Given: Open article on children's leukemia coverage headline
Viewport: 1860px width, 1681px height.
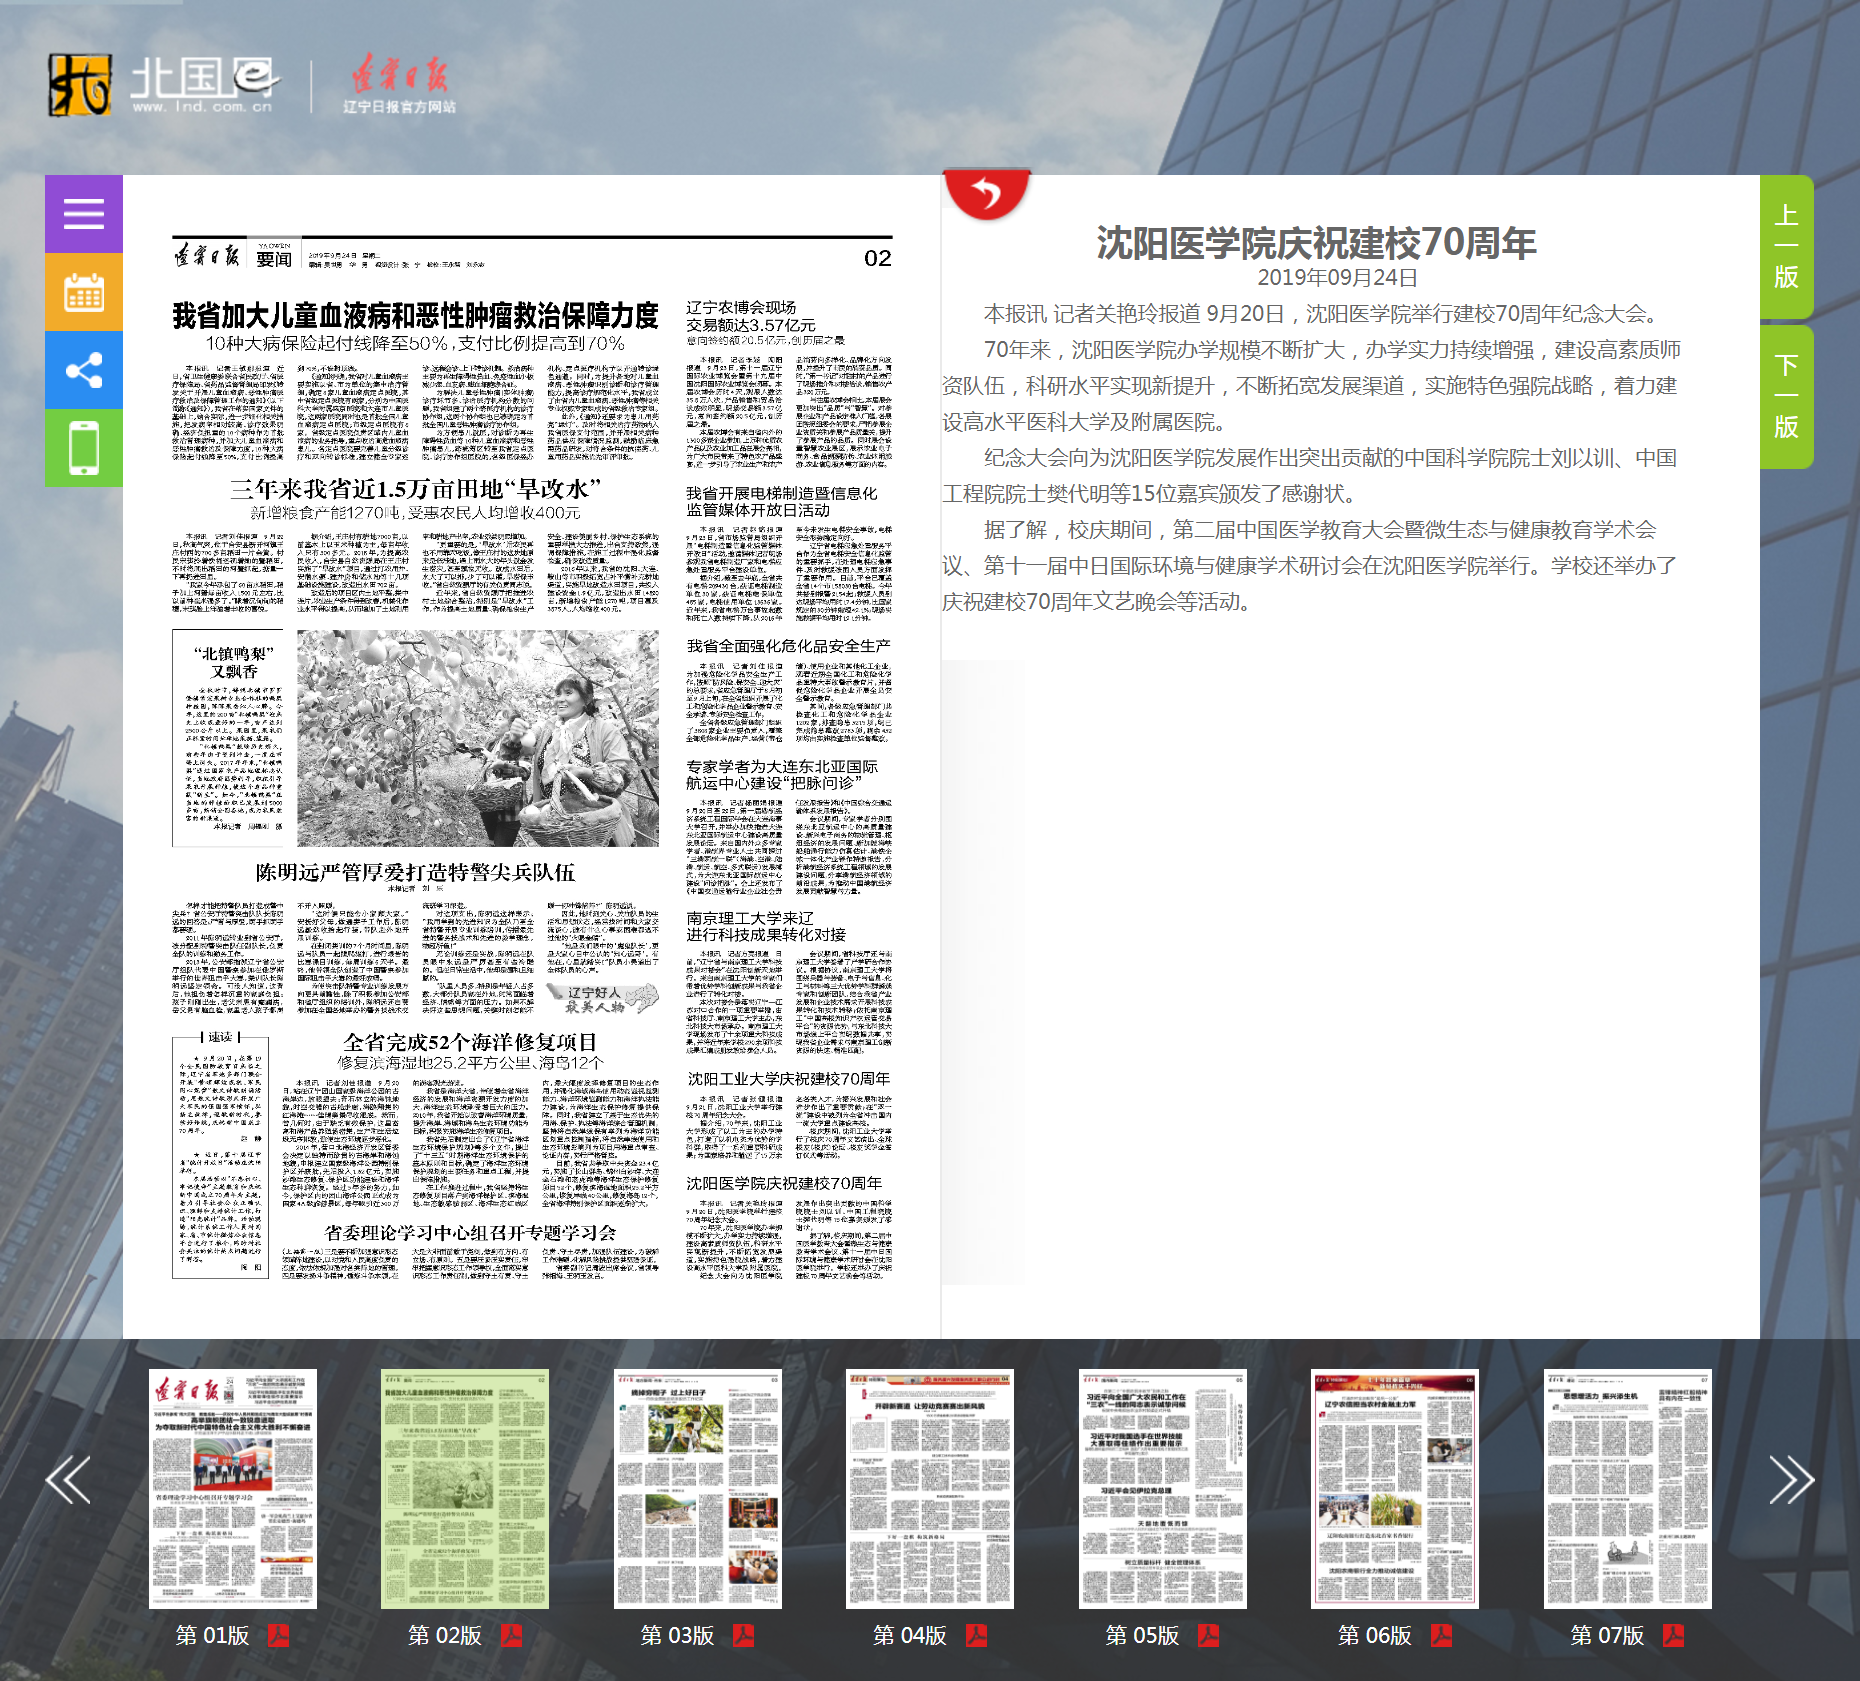Looking at the screenshot, I should tap(415, 316).
